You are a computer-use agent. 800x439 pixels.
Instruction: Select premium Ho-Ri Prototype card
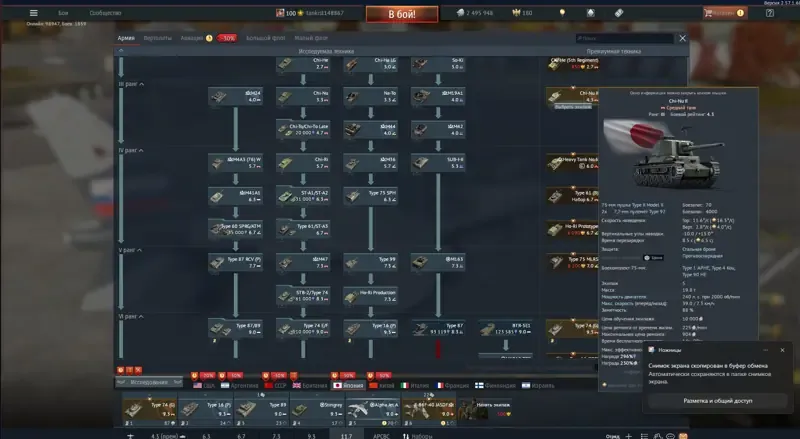pyautogui.click(x=572, y=229)
